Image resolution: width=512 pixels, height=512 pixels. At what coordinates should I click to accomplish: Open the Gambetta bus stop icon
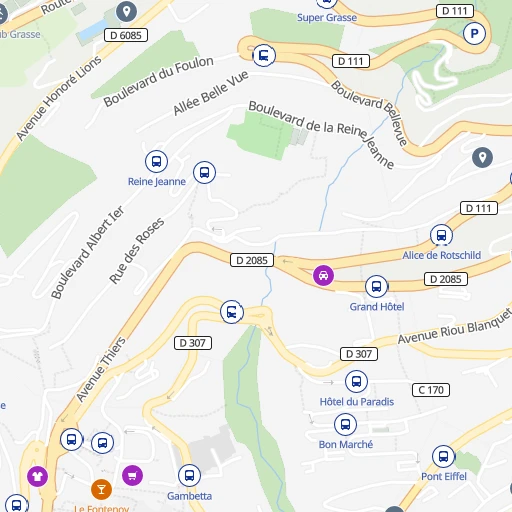pos(189,475)
